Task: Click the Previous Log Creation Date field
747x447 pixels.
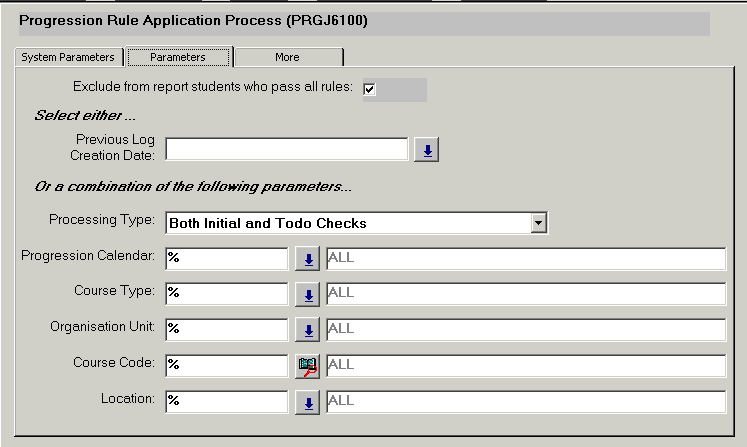Action: tap(287, 150)
